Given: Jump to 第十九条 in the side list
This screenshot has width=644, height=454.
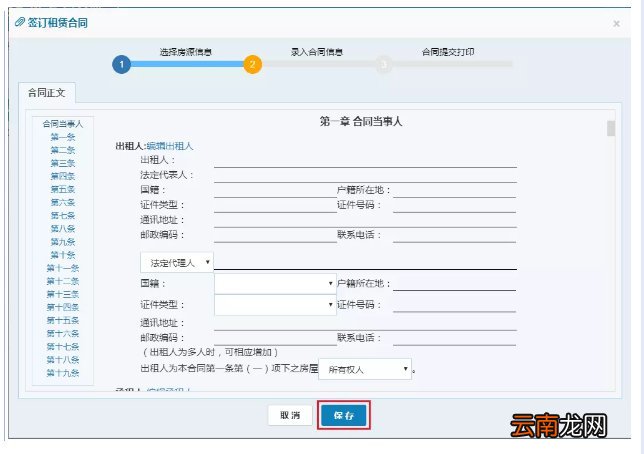Looking at the screenshot, I should 63,373.
